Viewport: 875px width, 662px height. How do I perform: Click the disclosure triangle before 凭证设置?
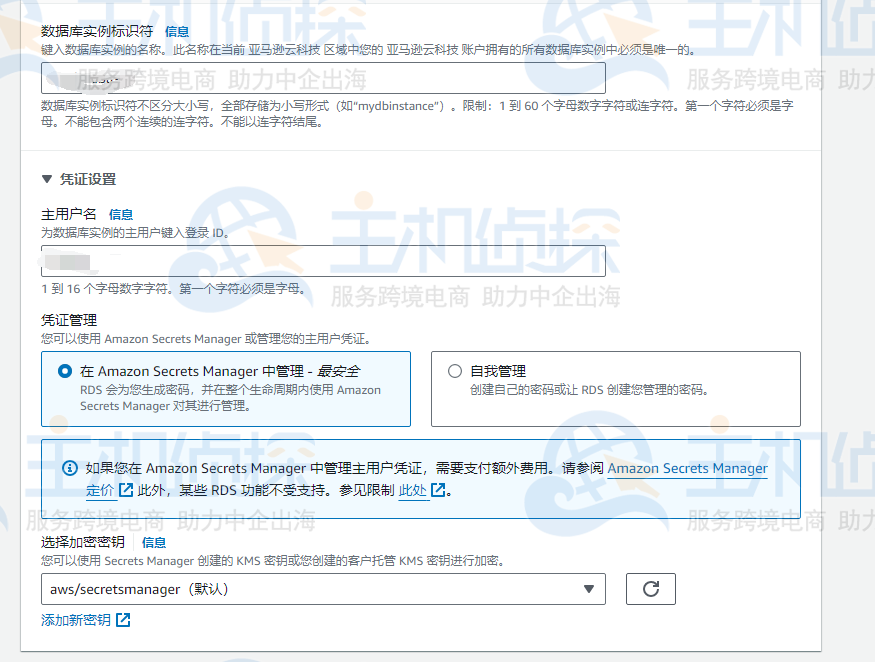click(46, 180)
